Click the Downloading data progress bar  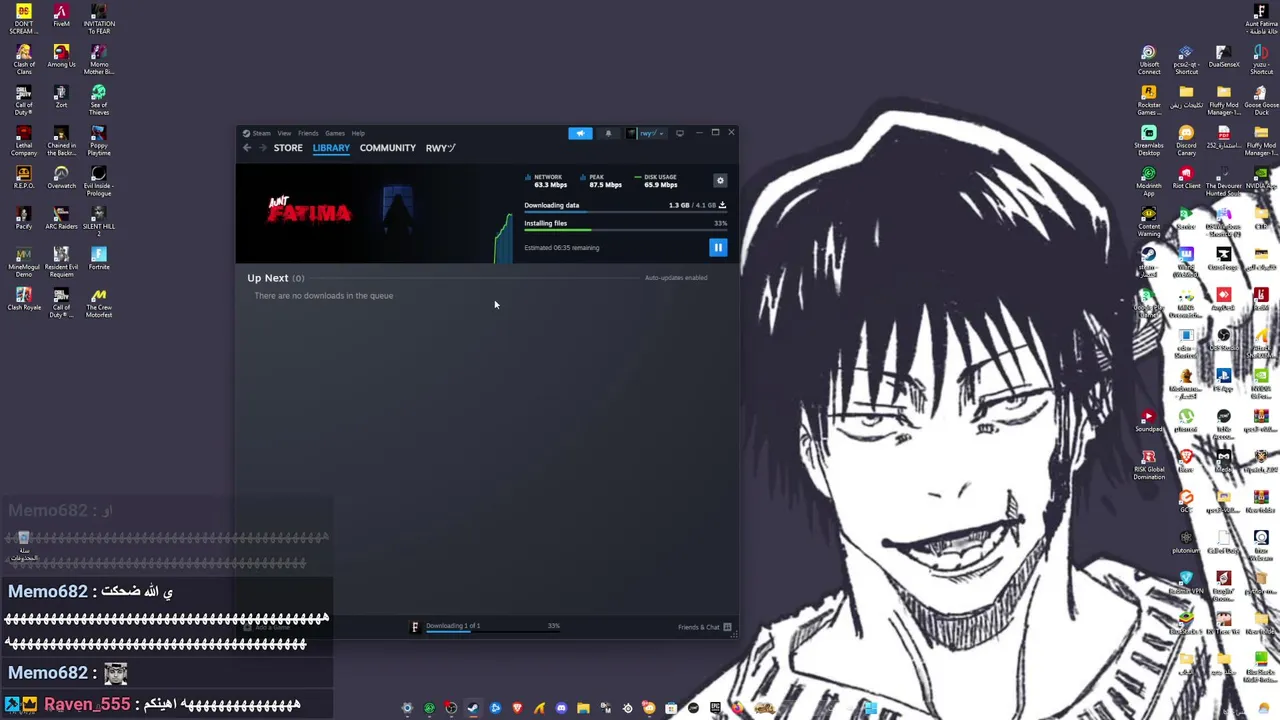[625, 213]
